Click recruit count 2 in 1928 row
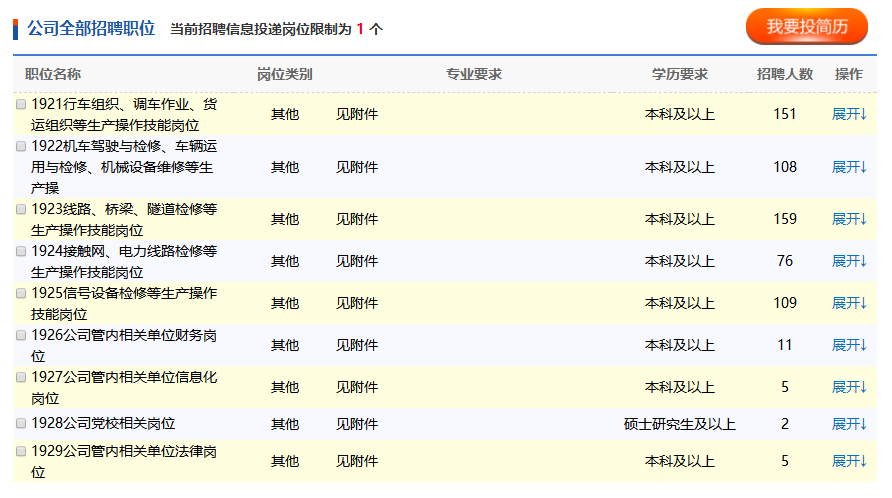 (x=784, y=424)
